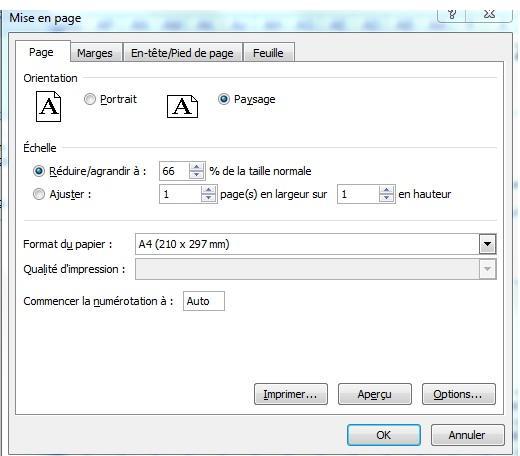Expand the Qualité d'impression dropdown arrow
520x456 pixels.
(x=487, y=269)
